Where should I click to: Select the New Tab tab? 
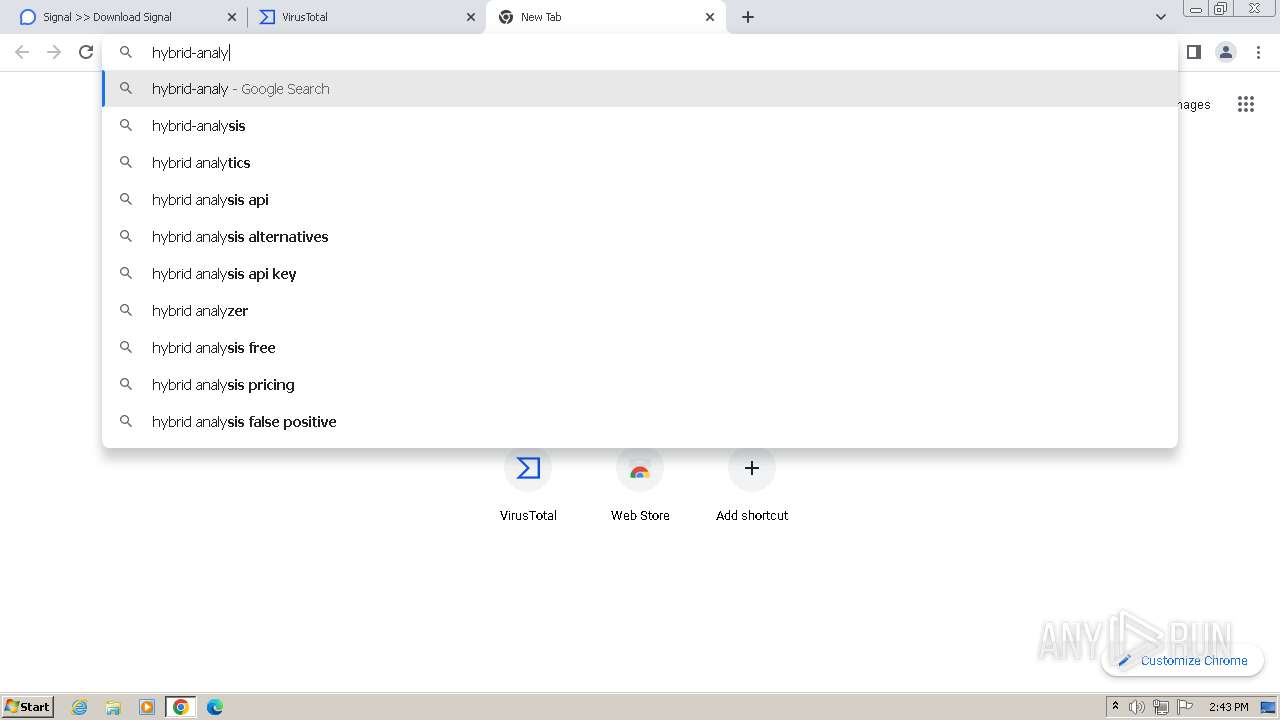[x=605, y=17]
